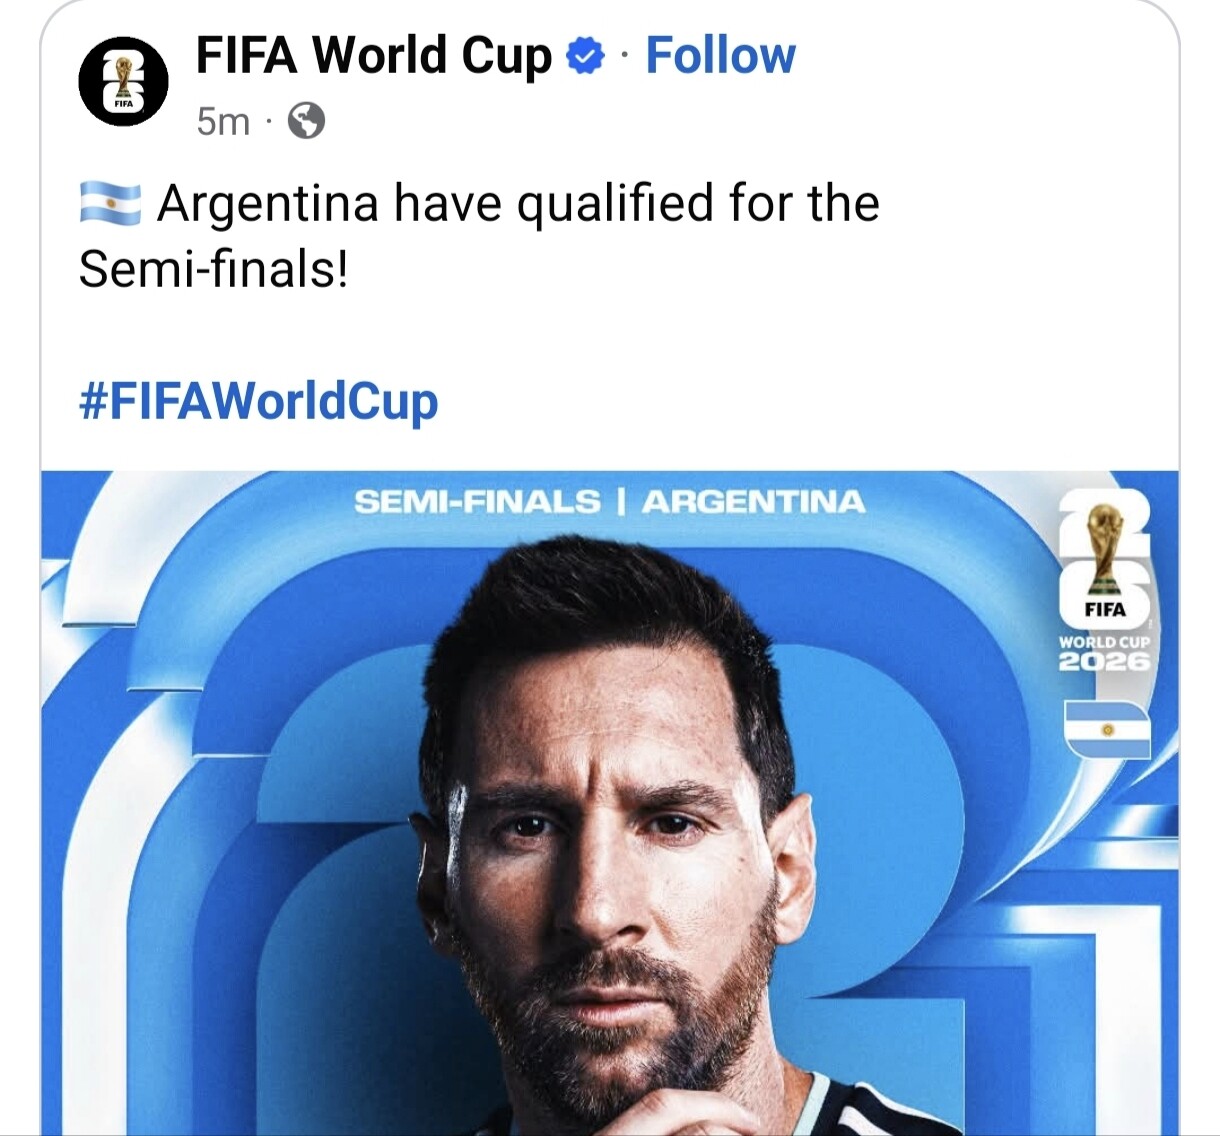Click the globe public audience icon

pyautogui.click(x=306, y=121)
